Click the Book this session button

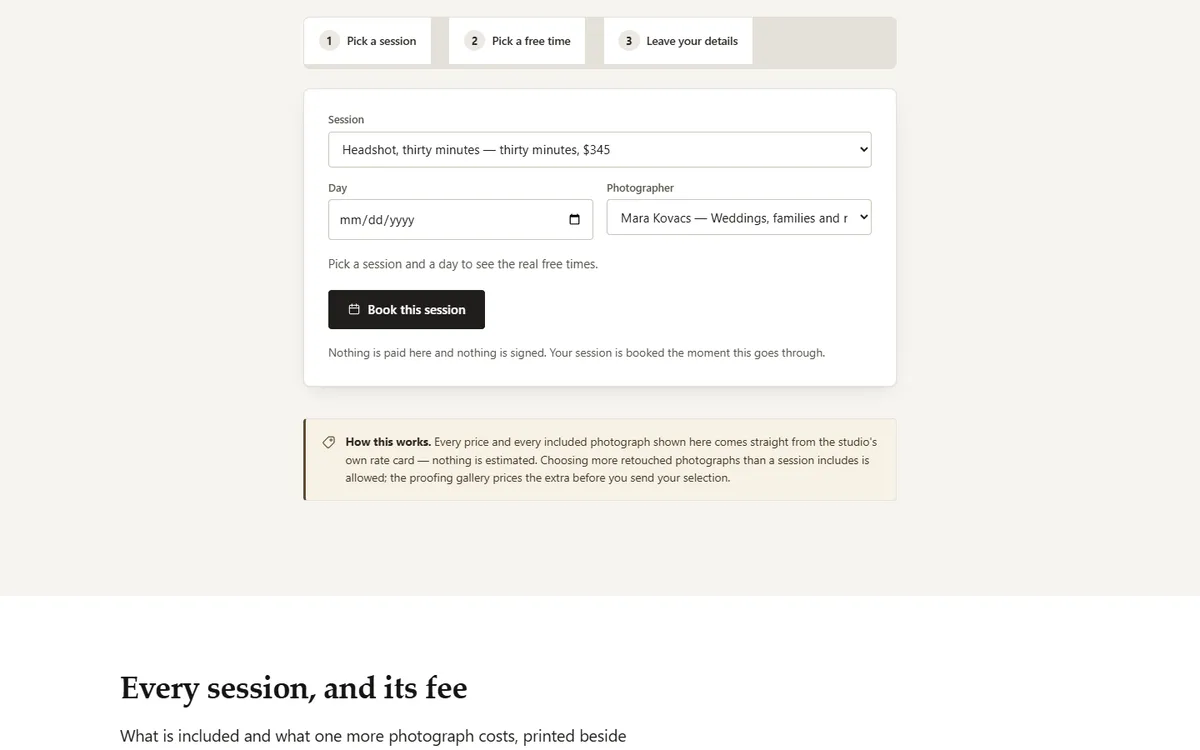pyautogui.click(x=406, y=310)
